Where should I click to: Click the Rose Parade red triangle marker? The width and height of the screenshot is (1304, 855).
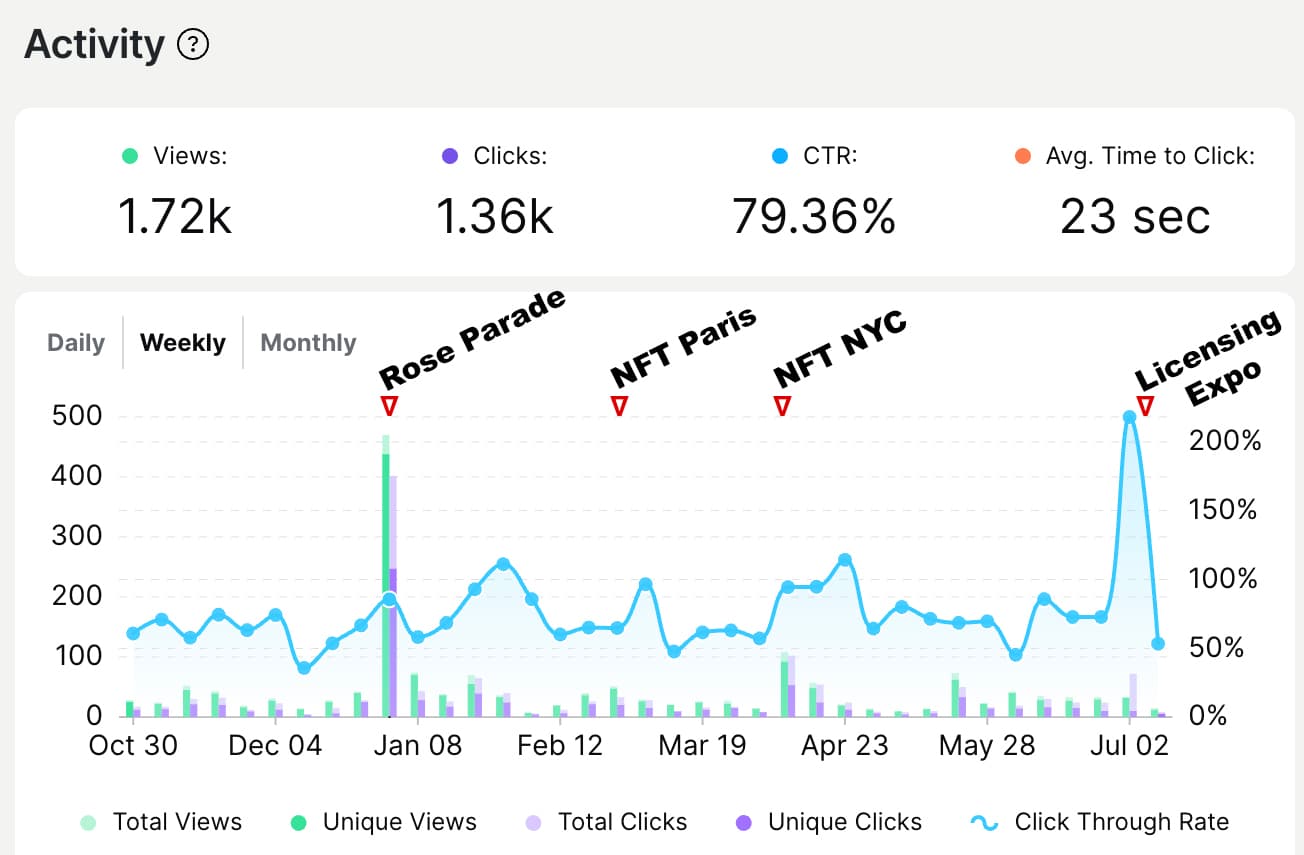390,405
